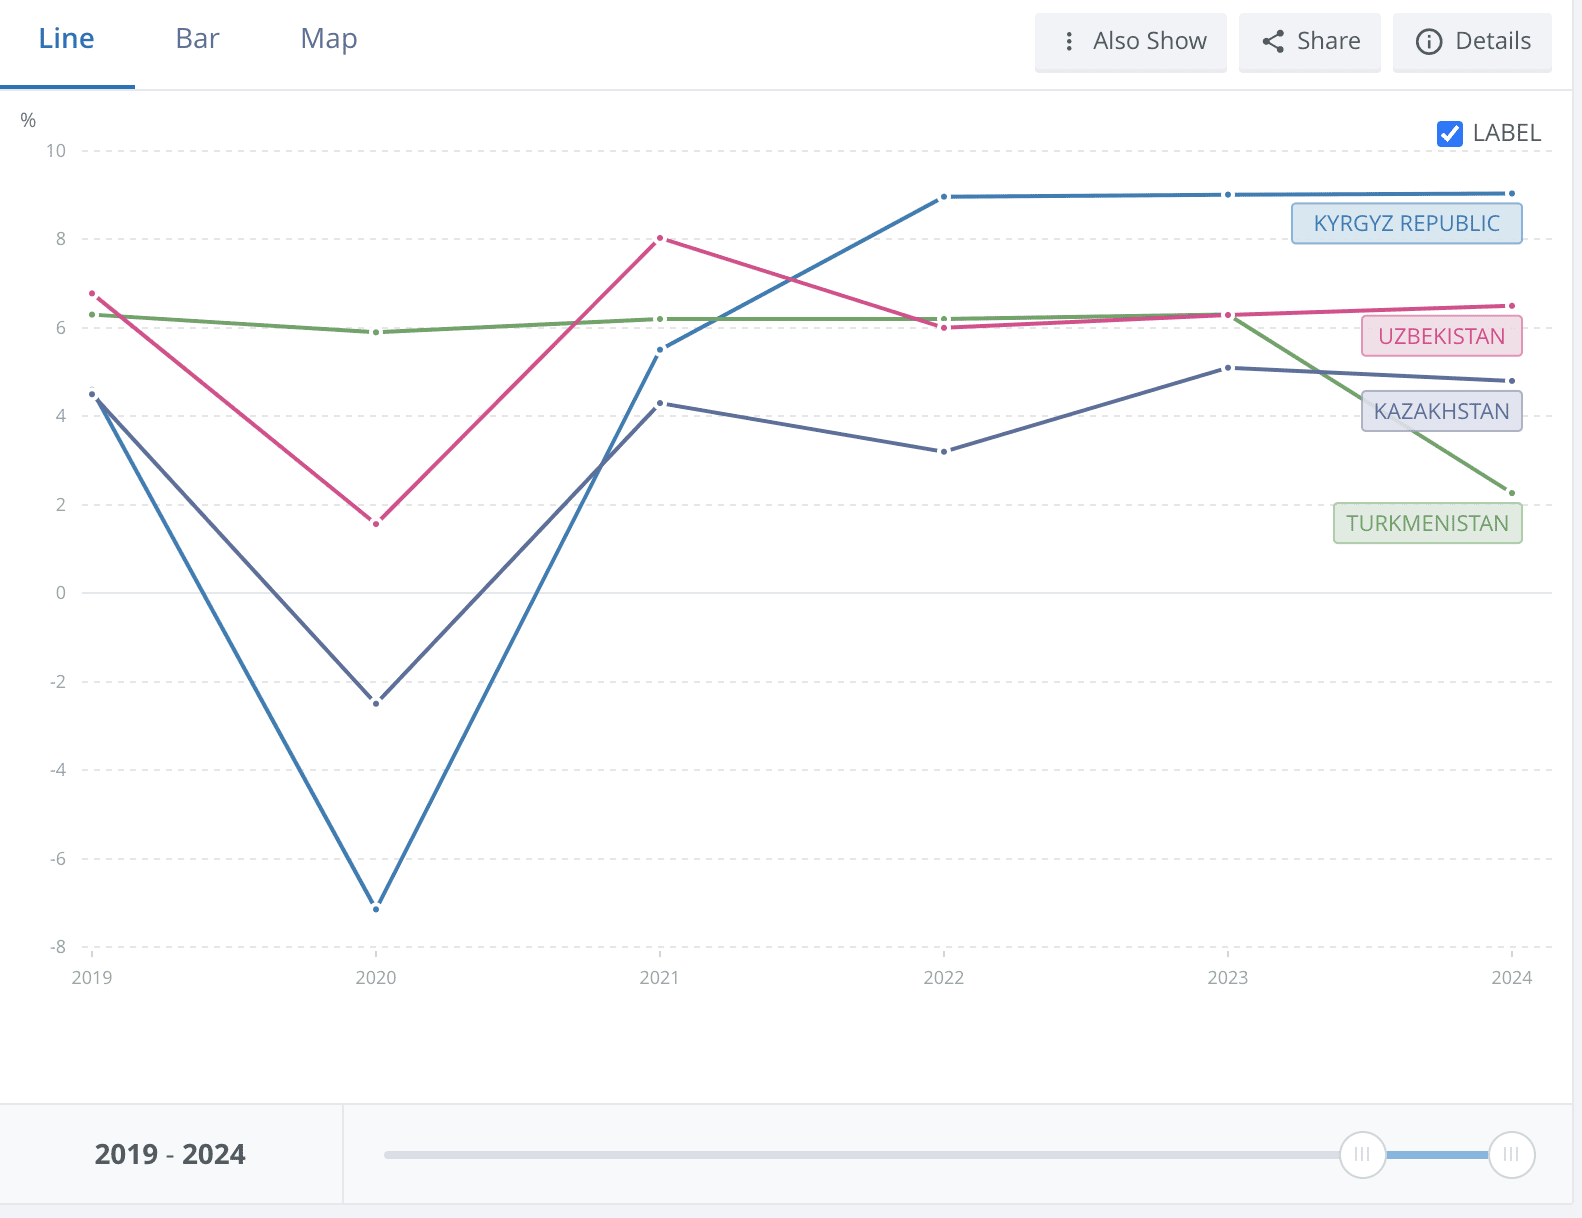Click the gray slider track left of handles
The width and height of the screenshot is (1582, 1218).
pyautogui.click(x=860, y=1154)
